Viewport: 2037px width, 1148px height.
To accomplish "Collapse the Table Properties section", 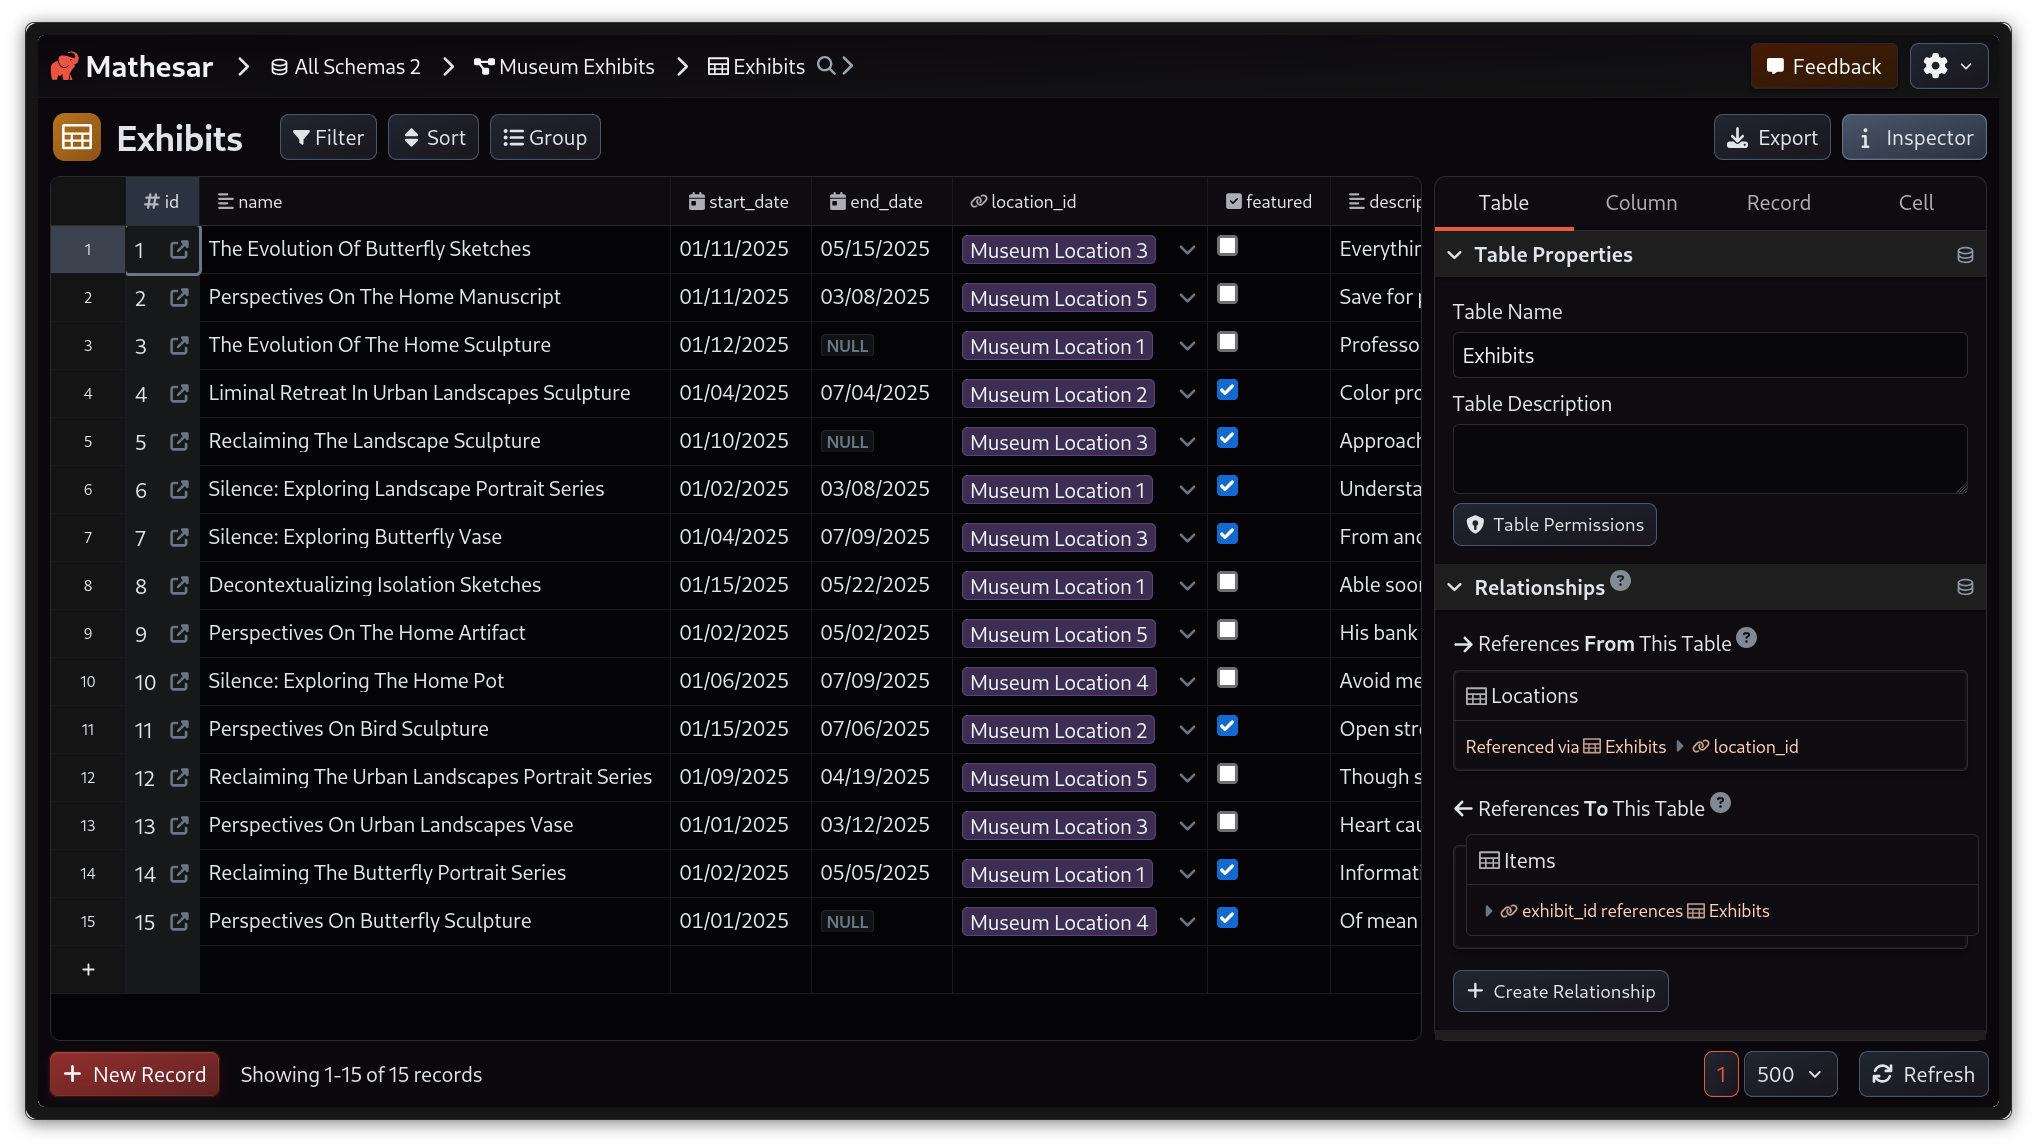I will coord(1454,254).
